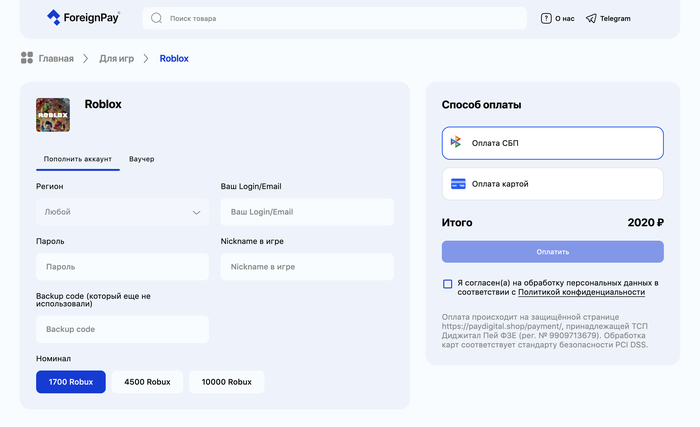Click the paydigital.shop payment notice text
Viewport: 700px width, 427px height.
pos(545,331)
